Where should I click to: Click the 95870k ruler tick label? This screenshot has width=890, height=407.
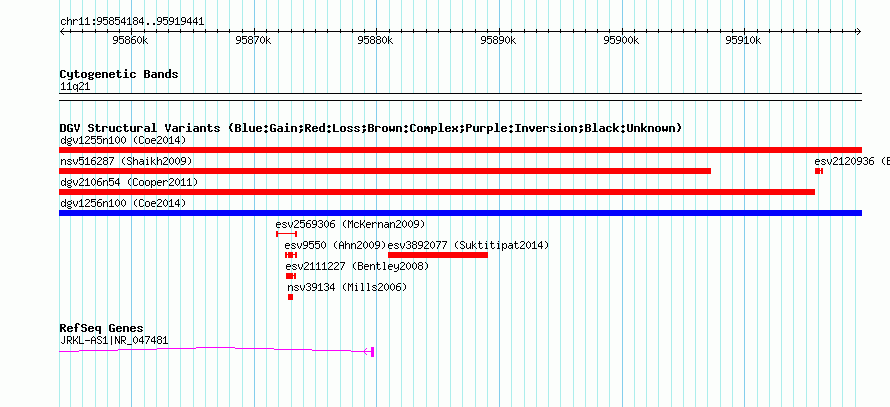click(253, 40)
